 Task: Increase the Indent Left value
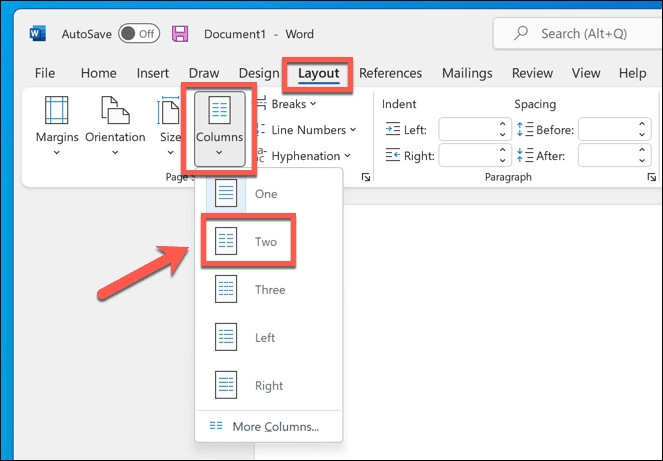click(502, 124)
